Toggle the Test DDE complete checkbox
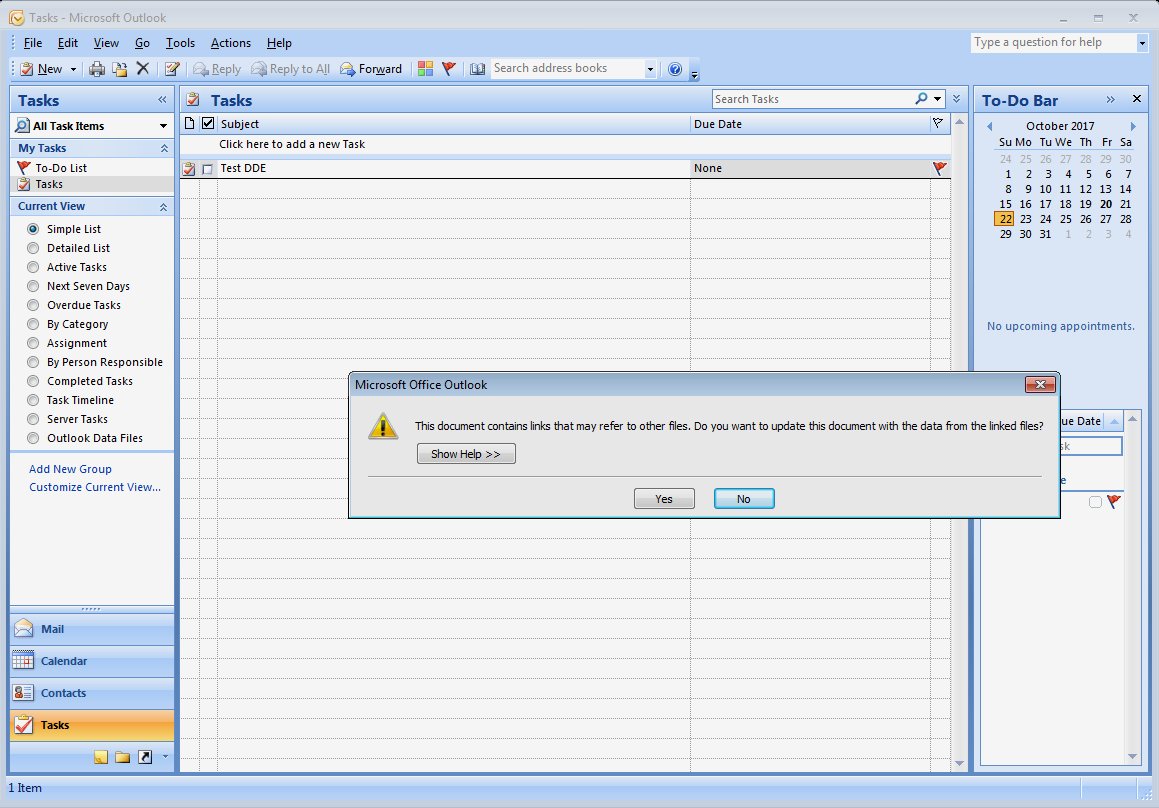 point(208,169)
